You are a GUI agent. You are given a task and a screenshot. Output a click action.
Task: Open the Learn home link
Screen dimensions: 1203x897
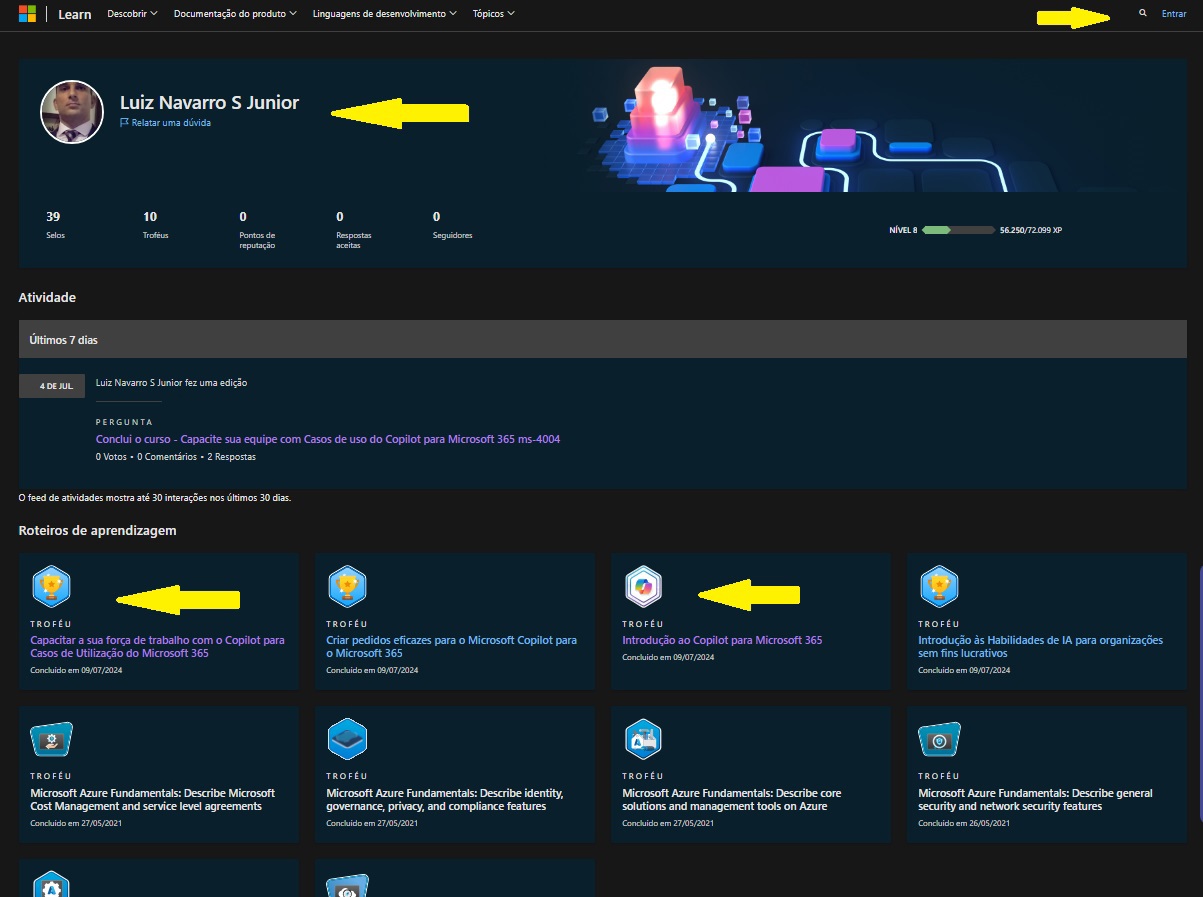(73, 14)
